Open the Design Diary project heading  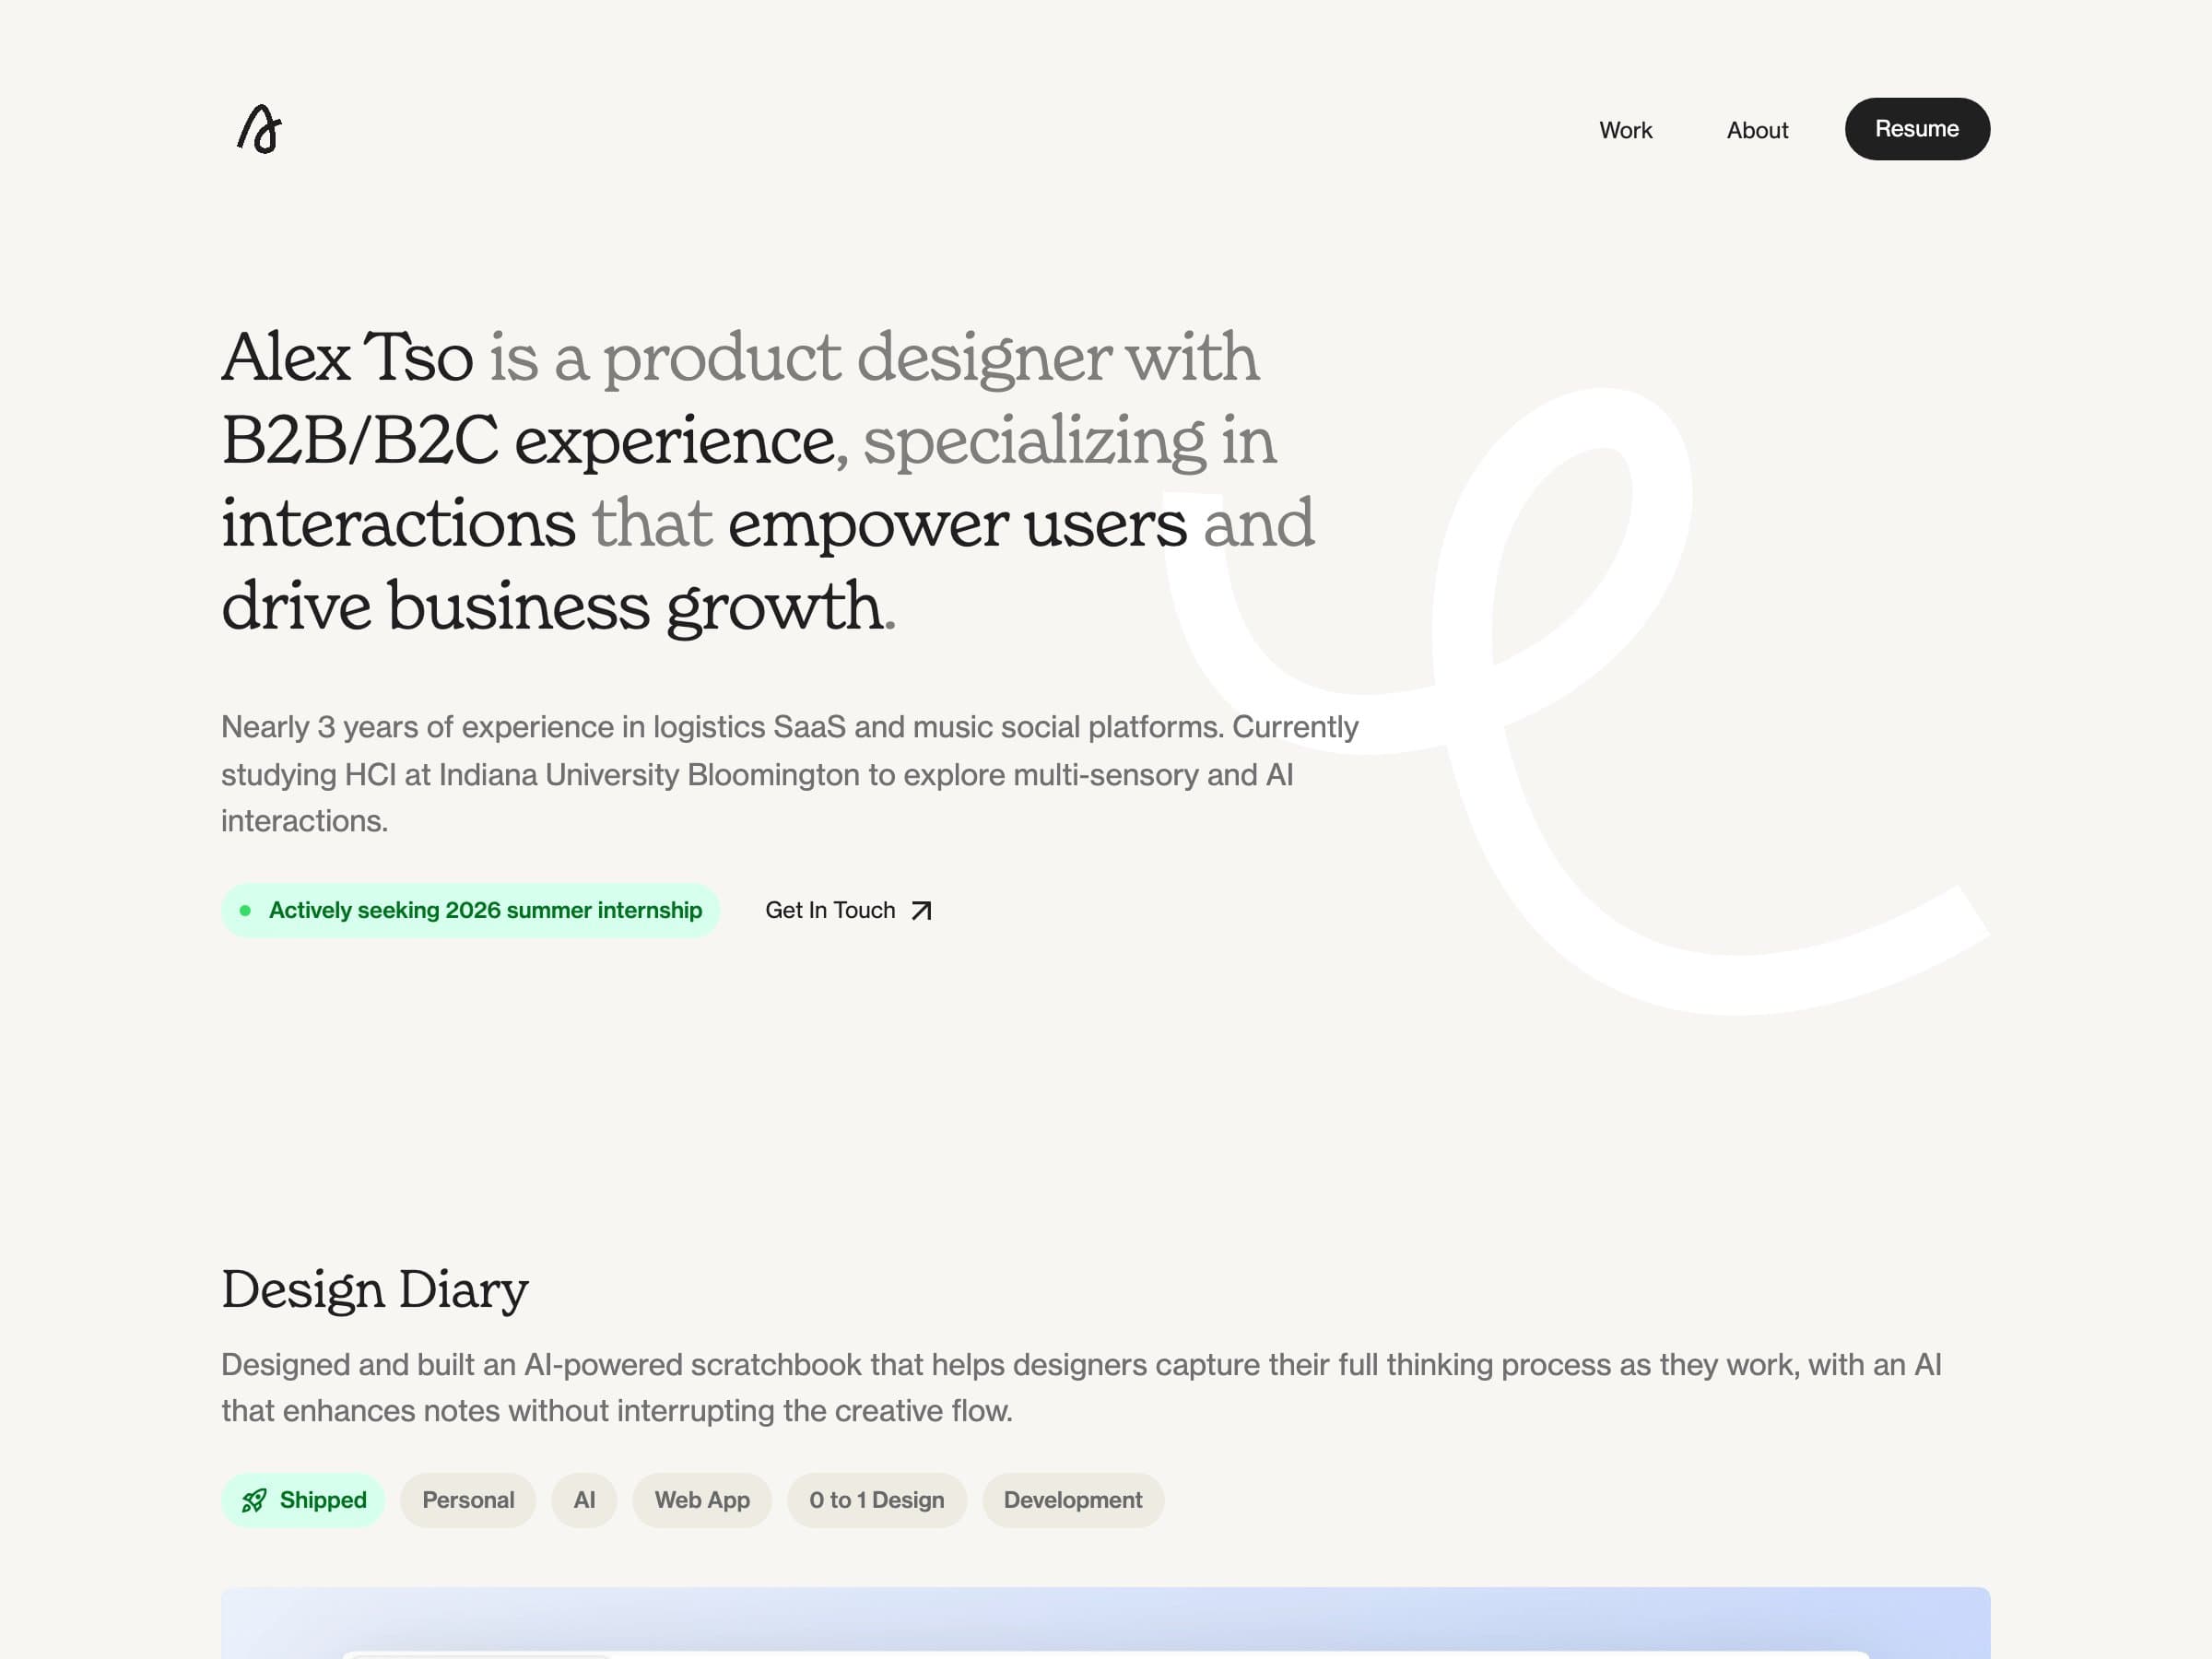[375, 1290]
